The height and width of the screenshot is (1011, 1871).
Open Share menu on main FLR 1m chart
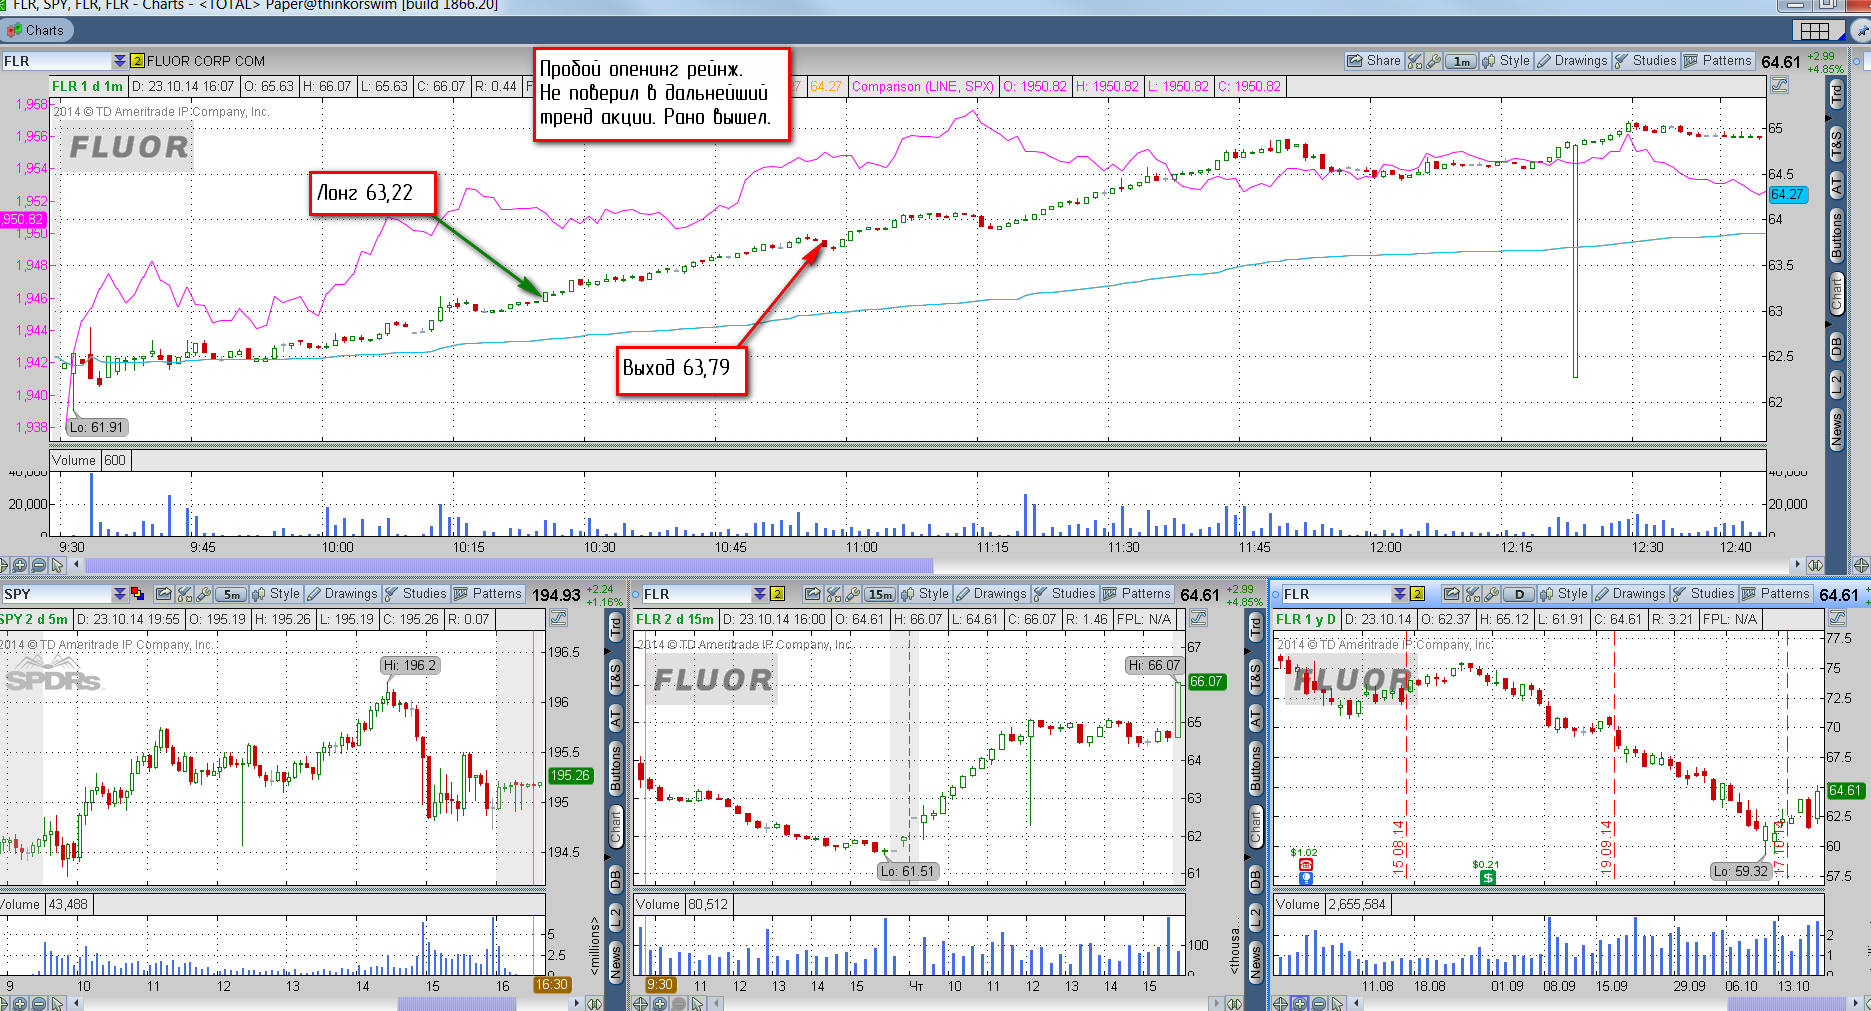point(1373,61)
